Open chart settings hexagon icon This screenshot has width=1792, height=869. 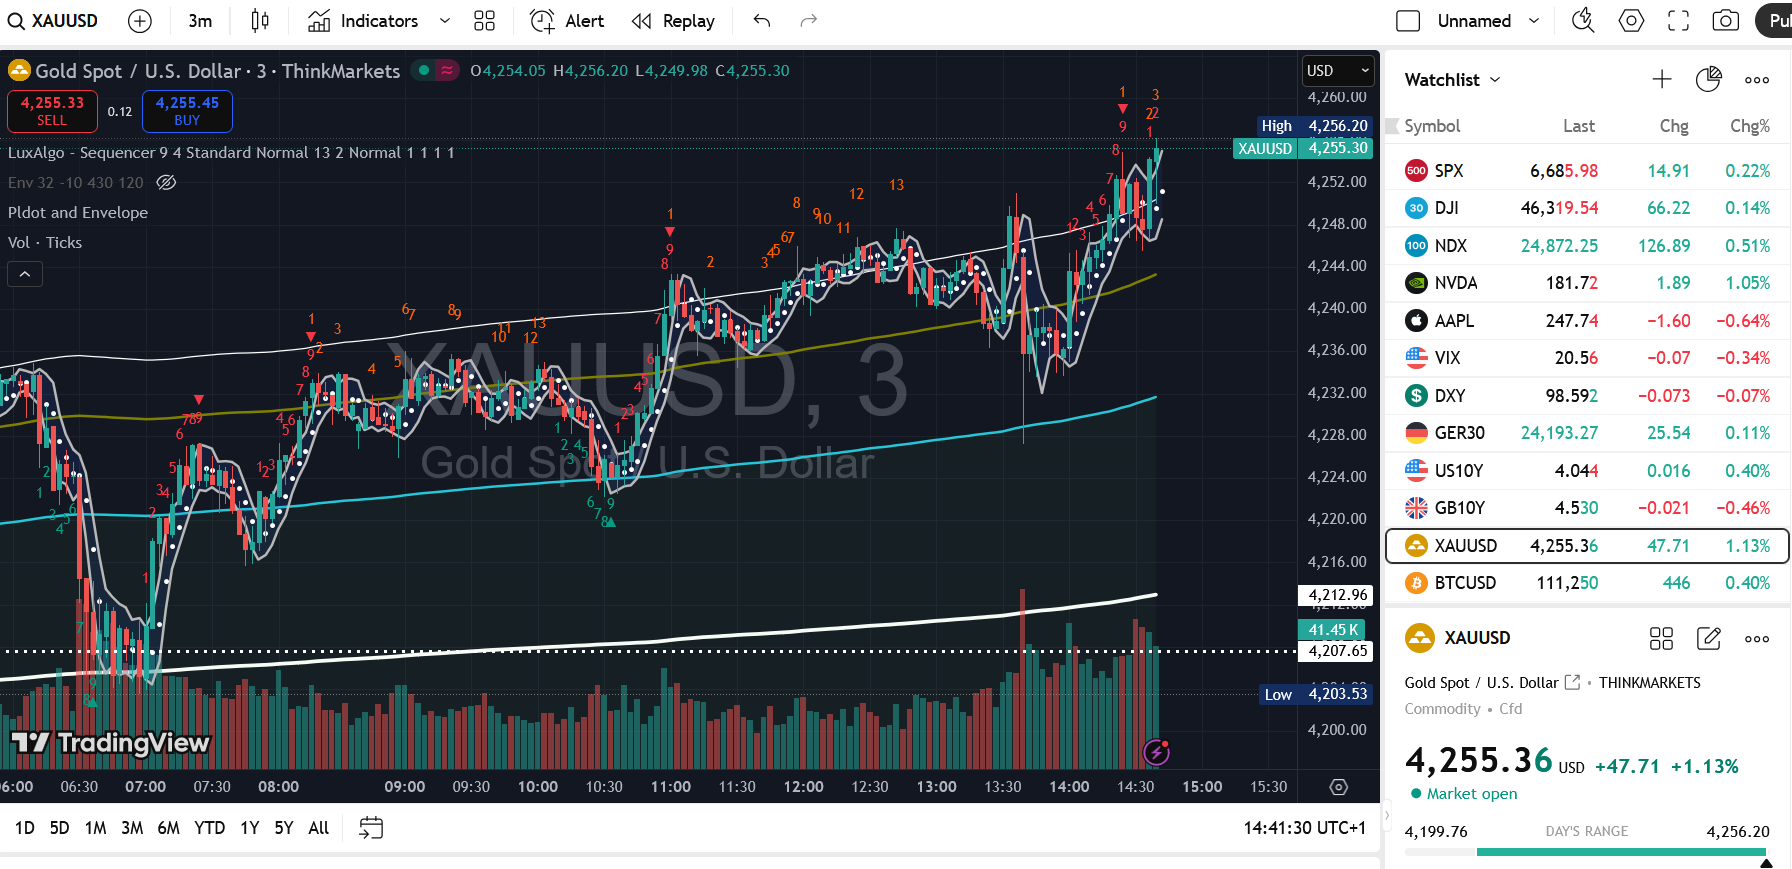tap(1631, 21)
